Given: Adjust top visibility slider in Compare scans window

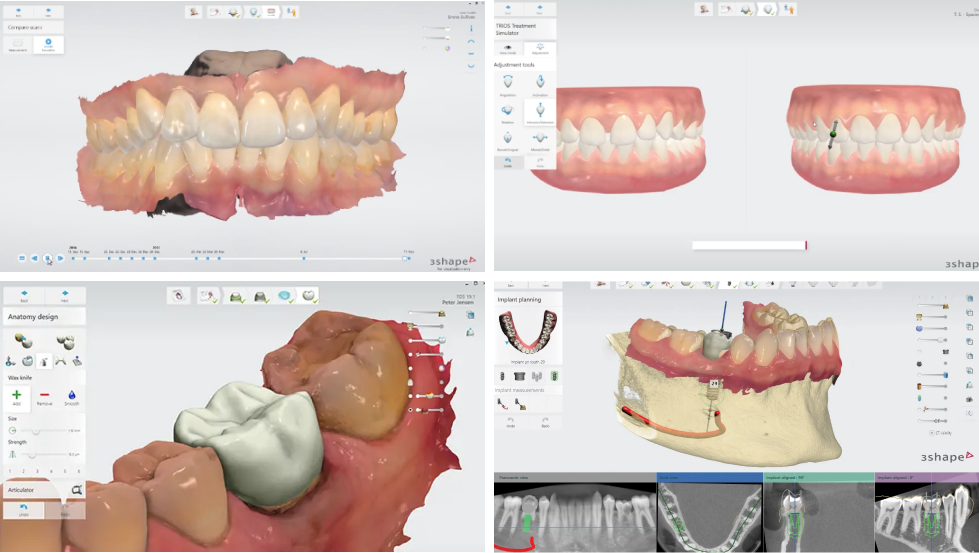Looking at the screenshot, I should [436, 28].
